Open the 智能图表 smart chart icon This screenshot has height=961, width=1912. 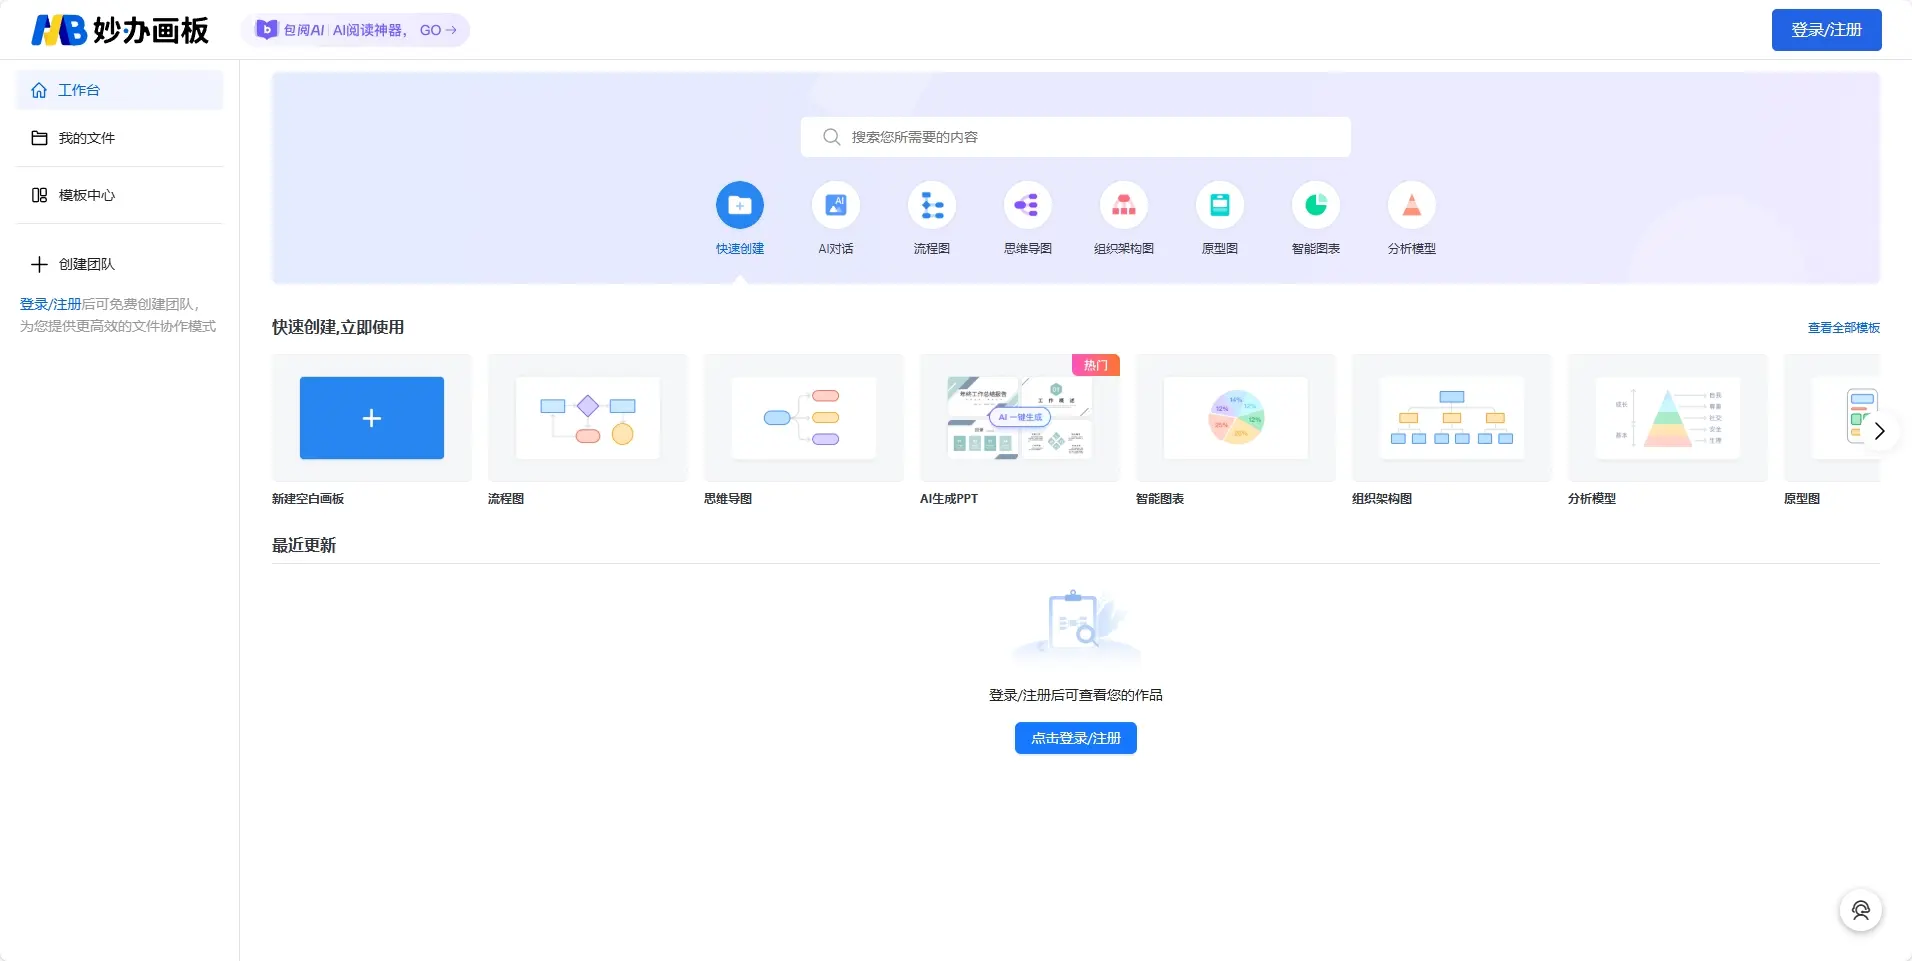1315,205
